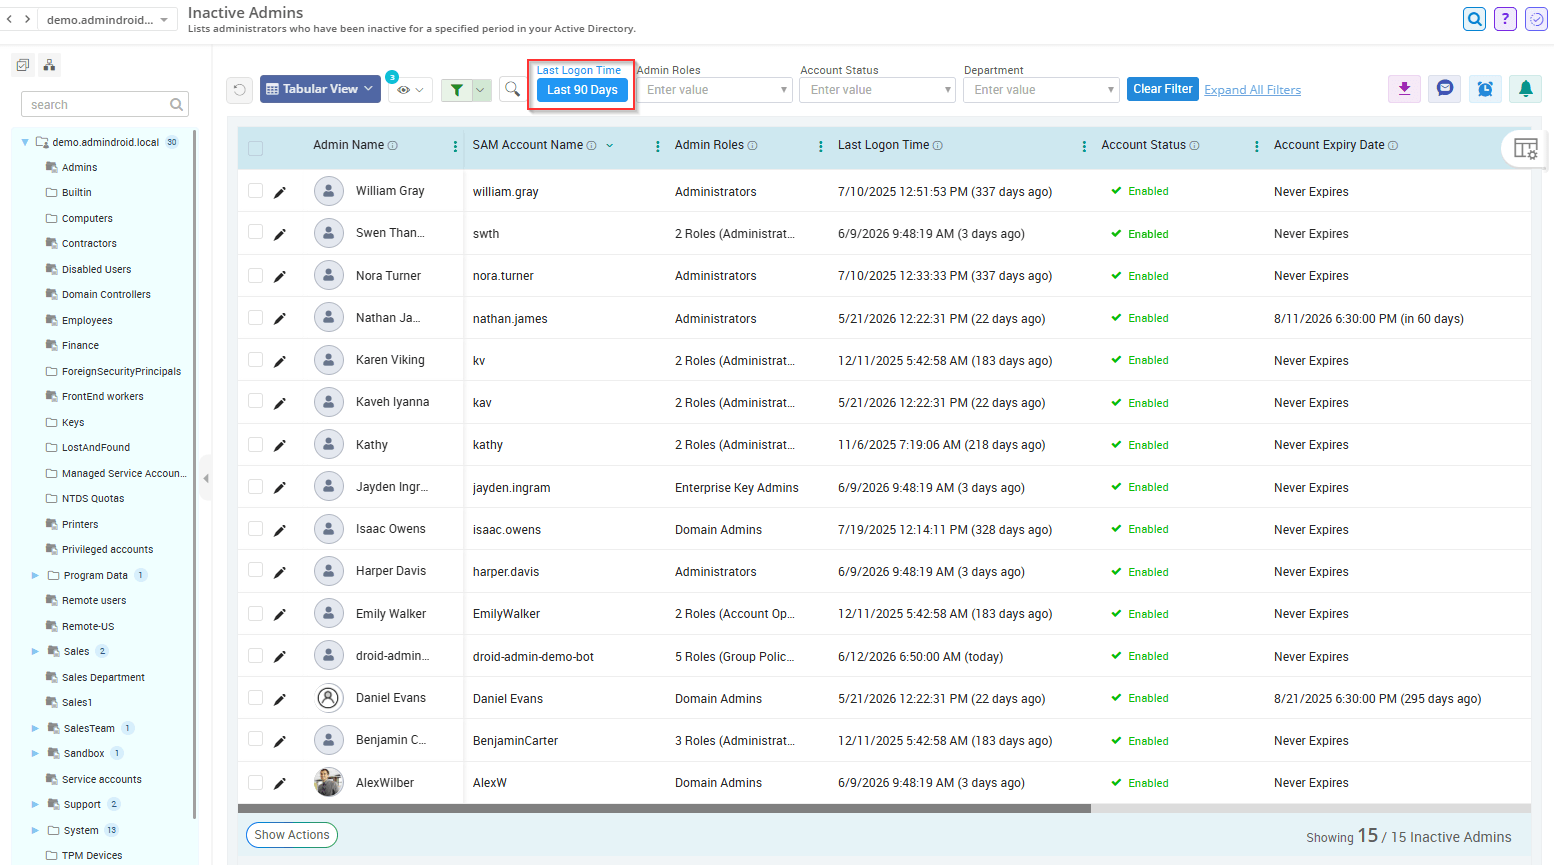Click the edit pencil for Kathy
This screenshot has height=865, width=1554.
pos(280,445)
